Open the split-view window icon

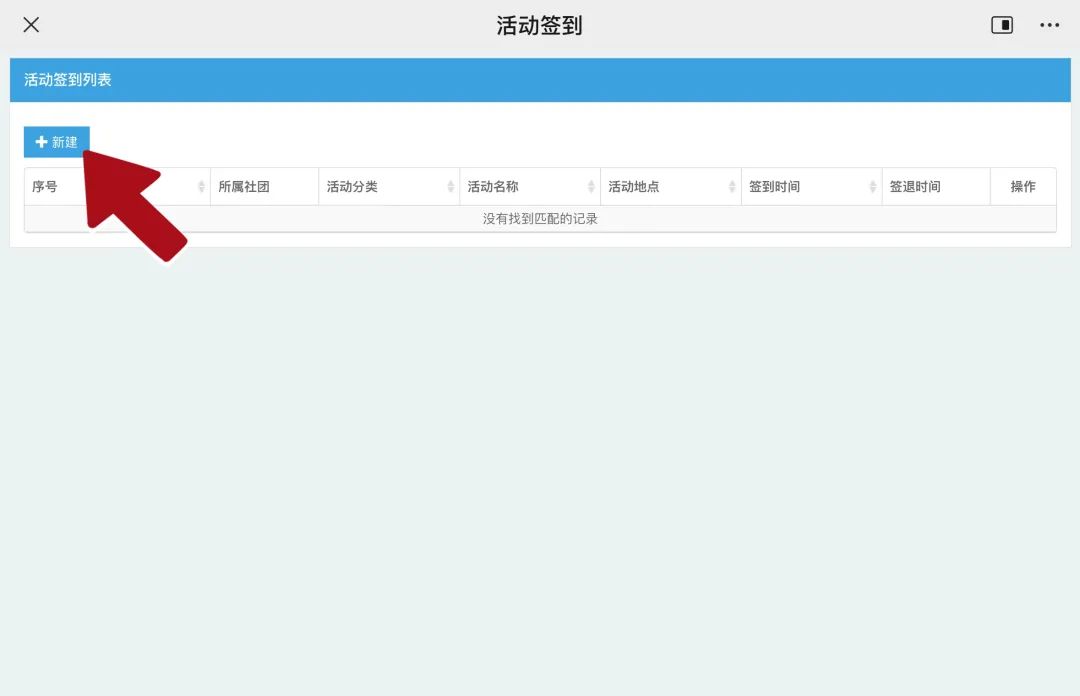(x=1001, y=25)
